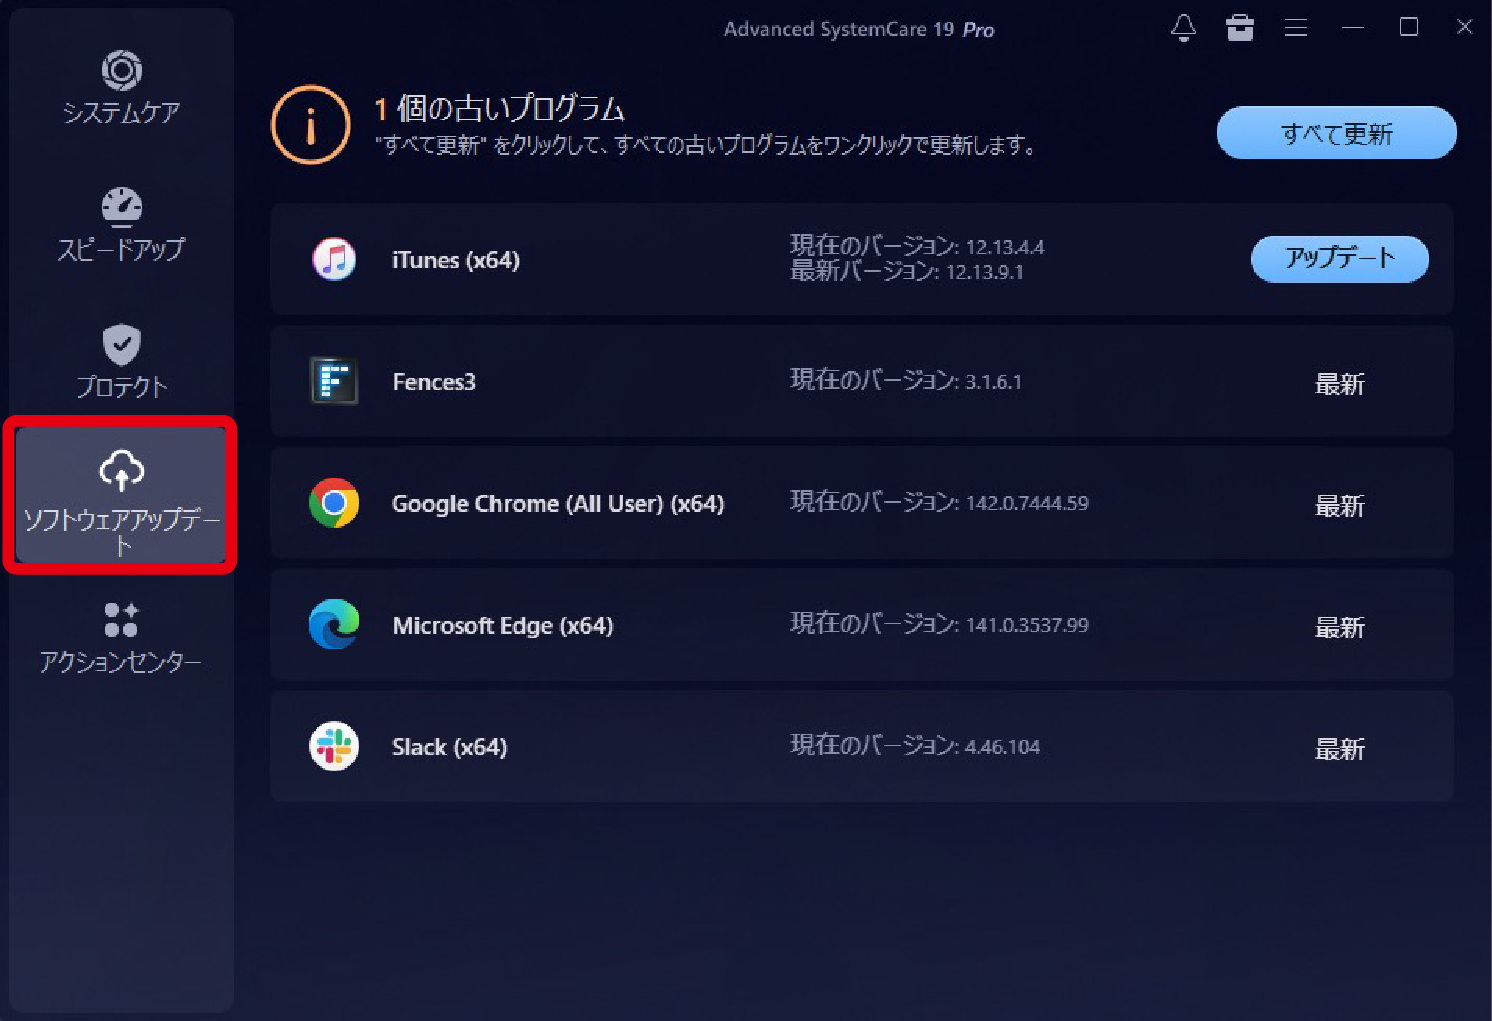Click the orange info circle icon
The height and width of the screenshot is (1021, 1492).
pos(310,124)
